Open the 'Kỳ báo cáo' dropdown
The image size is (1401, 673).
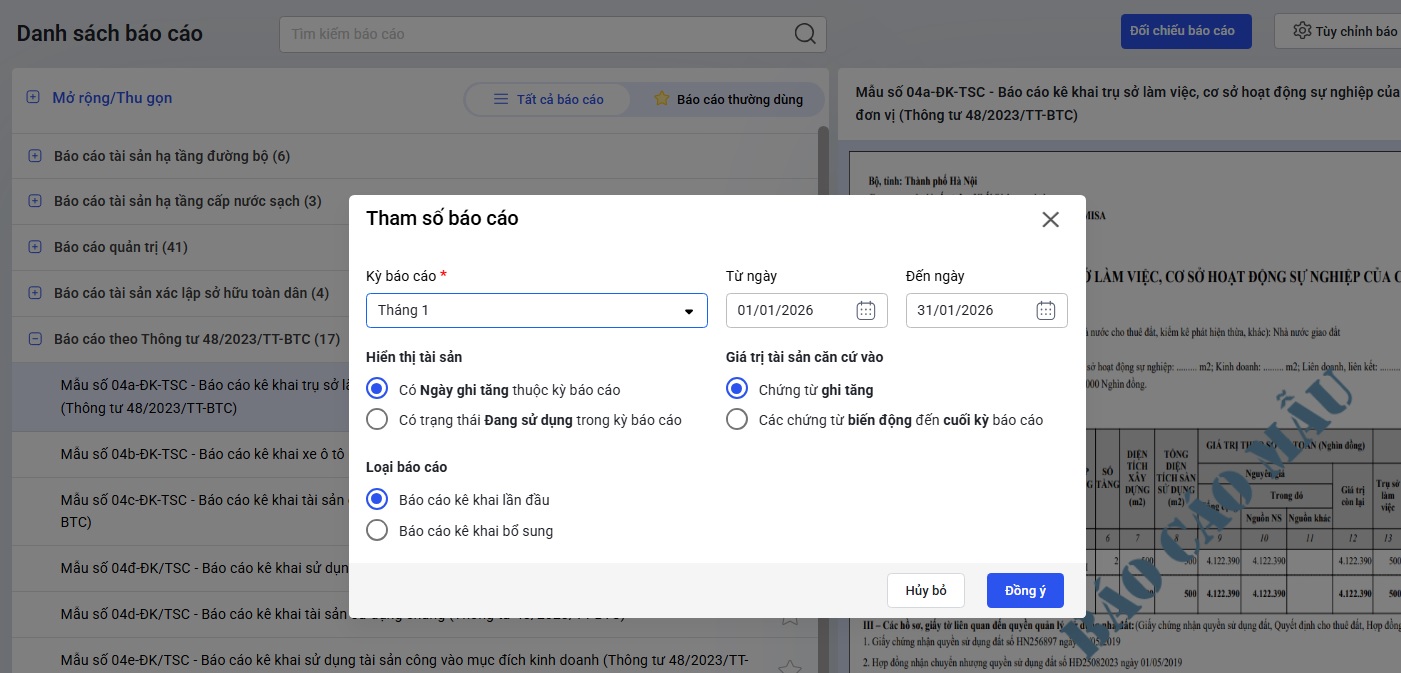536,310
